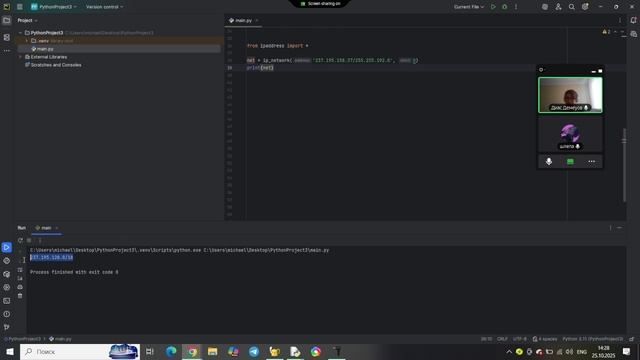Expand the .venv folder
This screenshot has height=360, width=640.
27,41
